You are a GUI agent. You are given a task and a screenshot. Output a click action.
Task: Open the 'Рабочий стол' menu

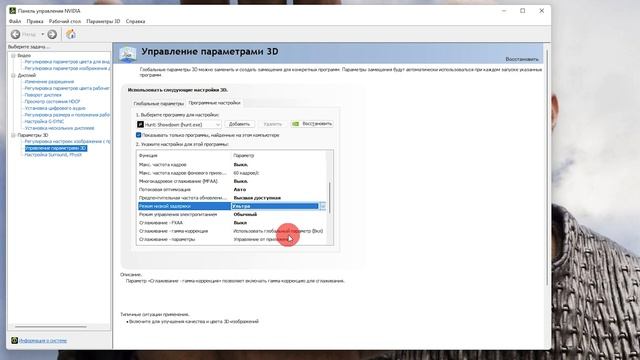pyautogui.click(x=65, y=21)
